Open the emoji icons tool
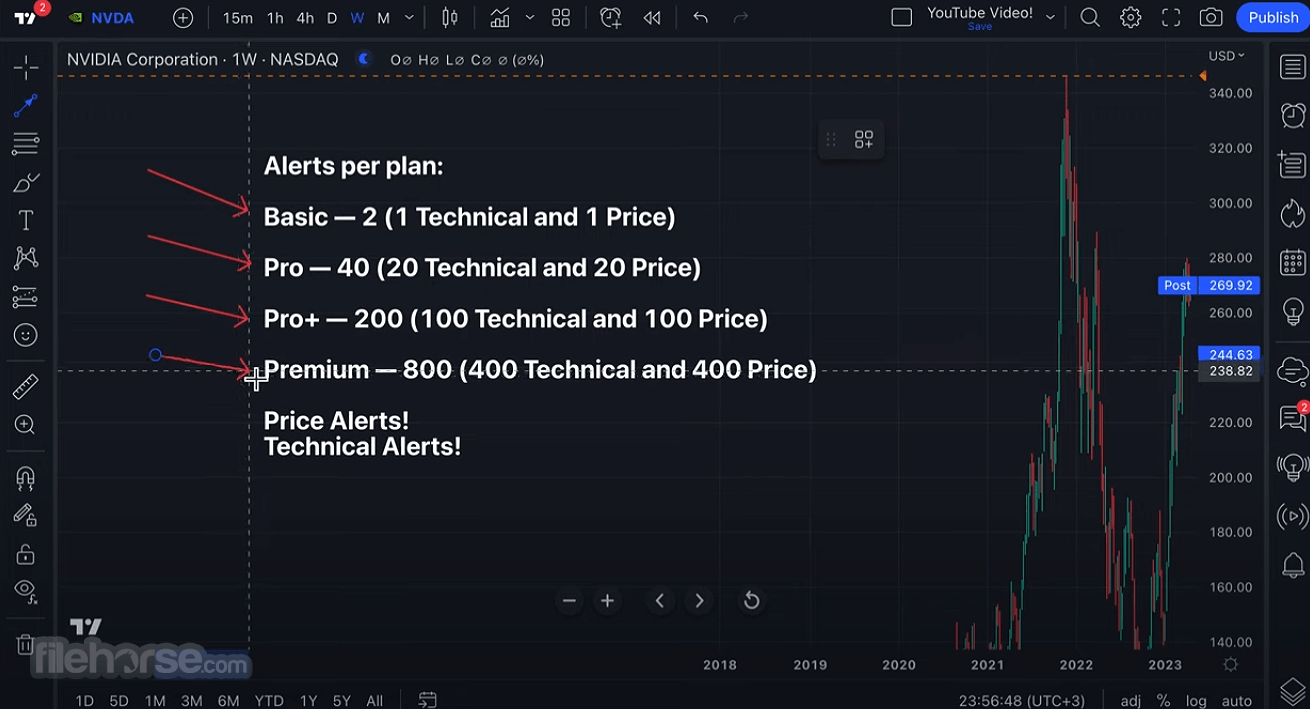 pyautogui.click(x=25, y=336)
